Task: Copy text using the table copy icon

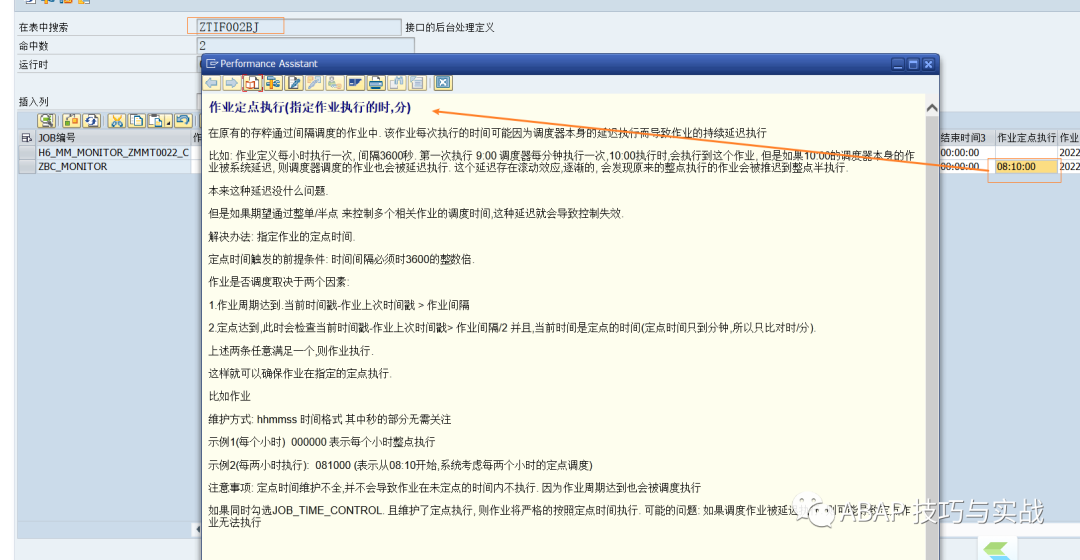Action: point(136,121)
